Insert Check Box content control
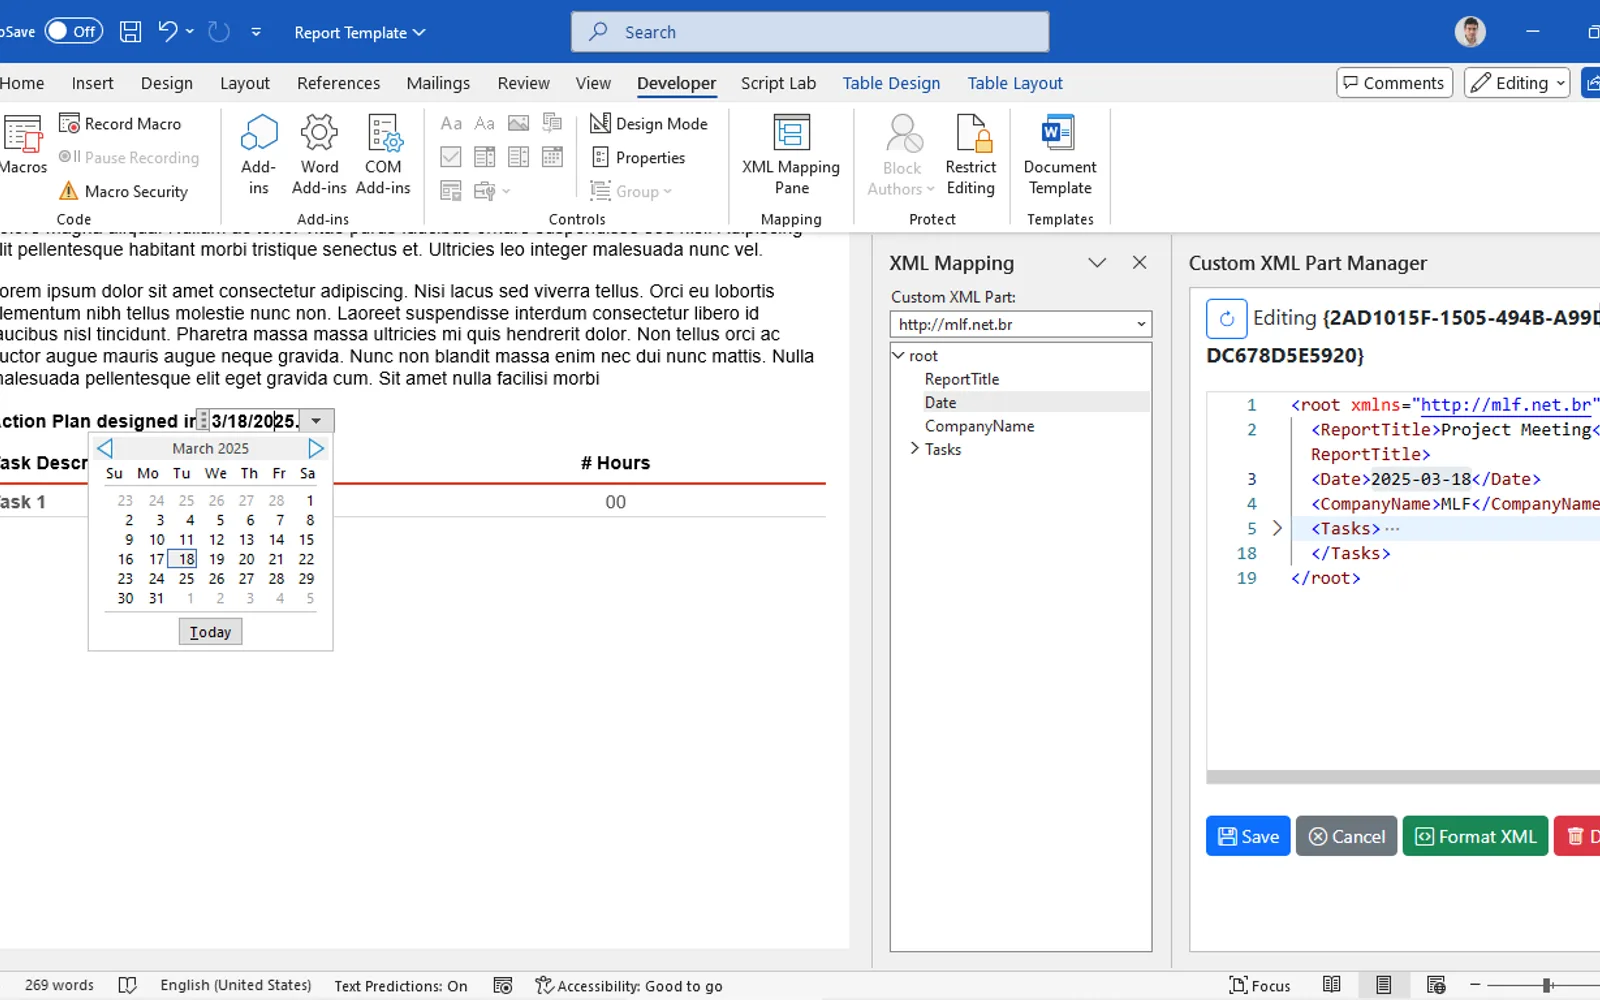Viewport: 1600px width, 1000px height. pos(451,157)
